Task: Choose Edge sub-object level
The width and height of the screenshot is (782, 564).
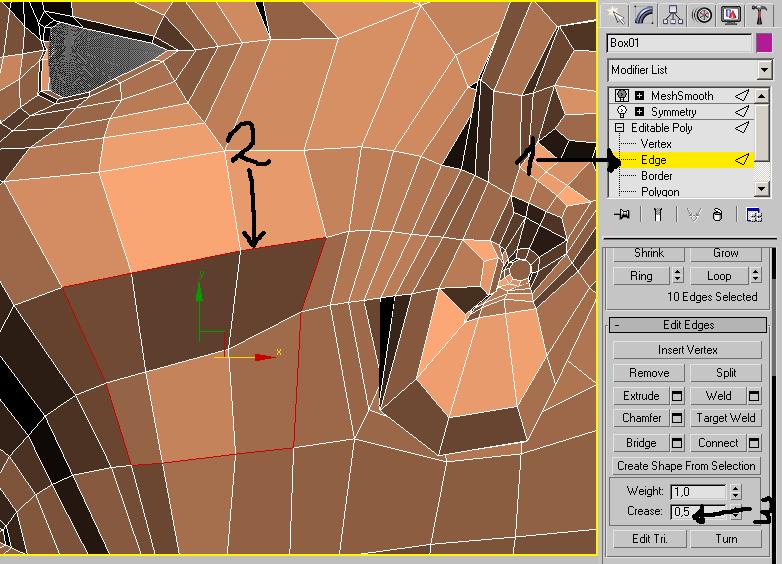Action: coord(653,160)
